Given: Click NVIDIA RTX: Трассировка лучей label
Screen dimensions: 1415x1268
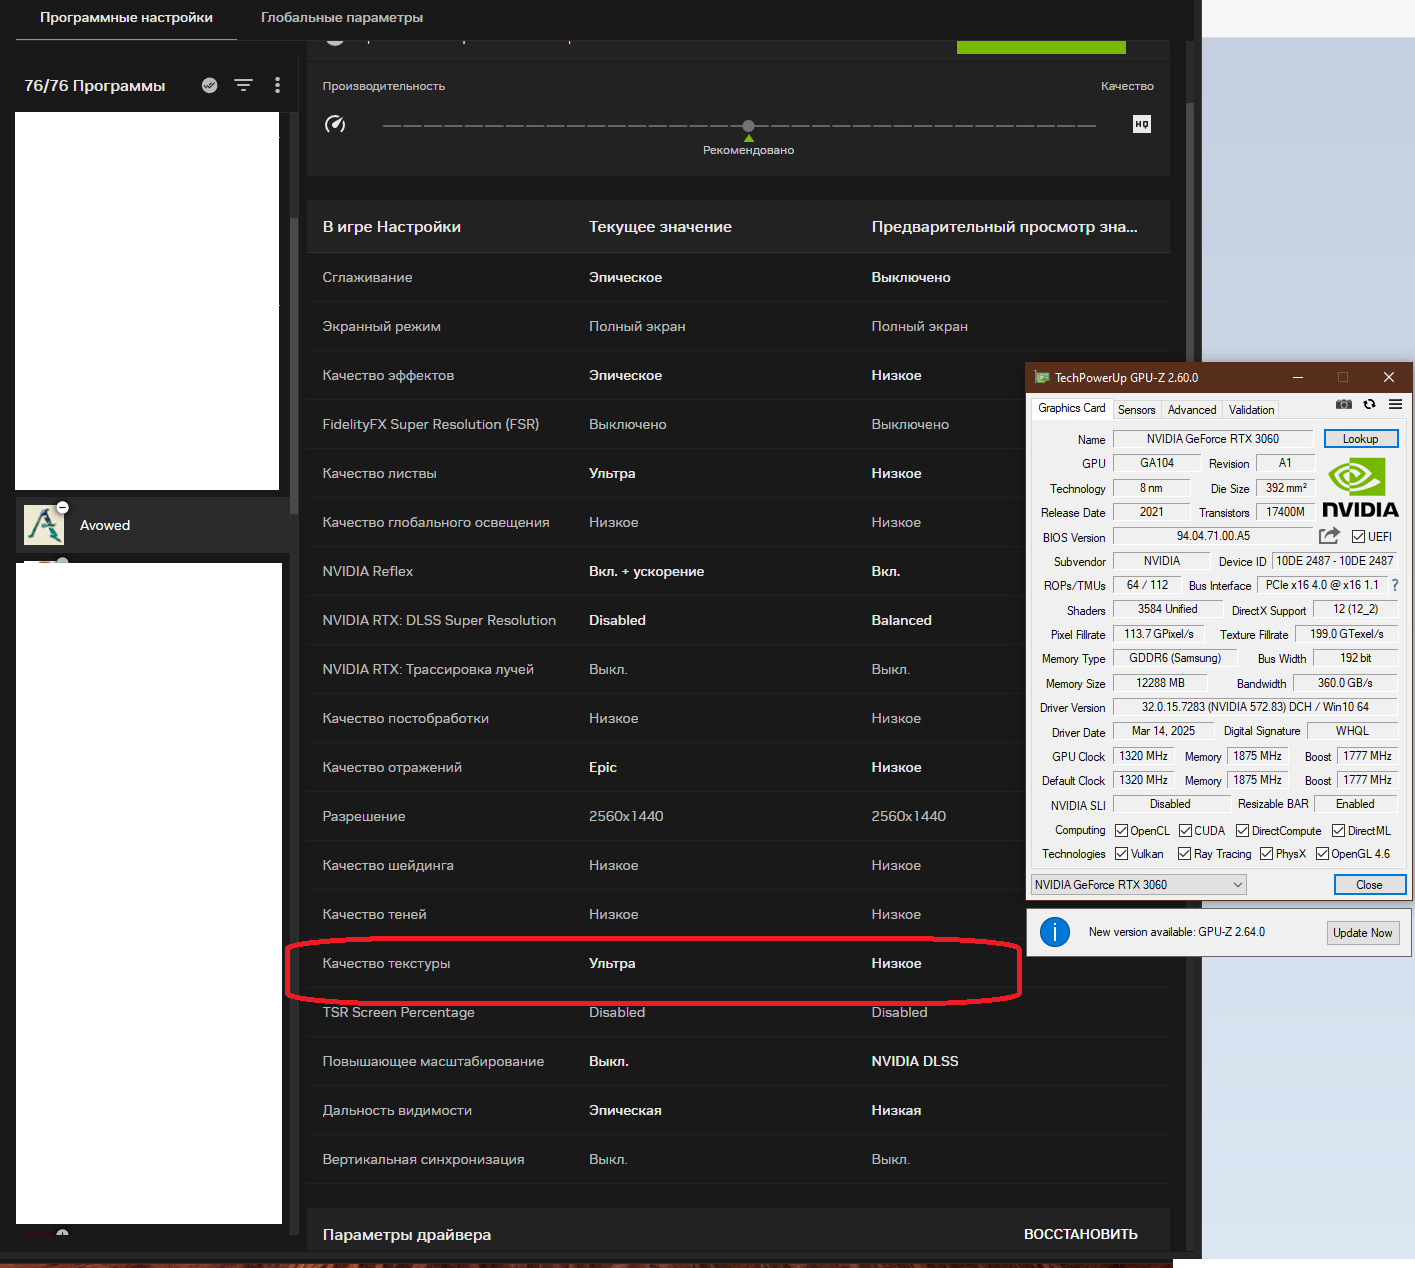Looking at the screenshot, I should click(x=428, y=669).
